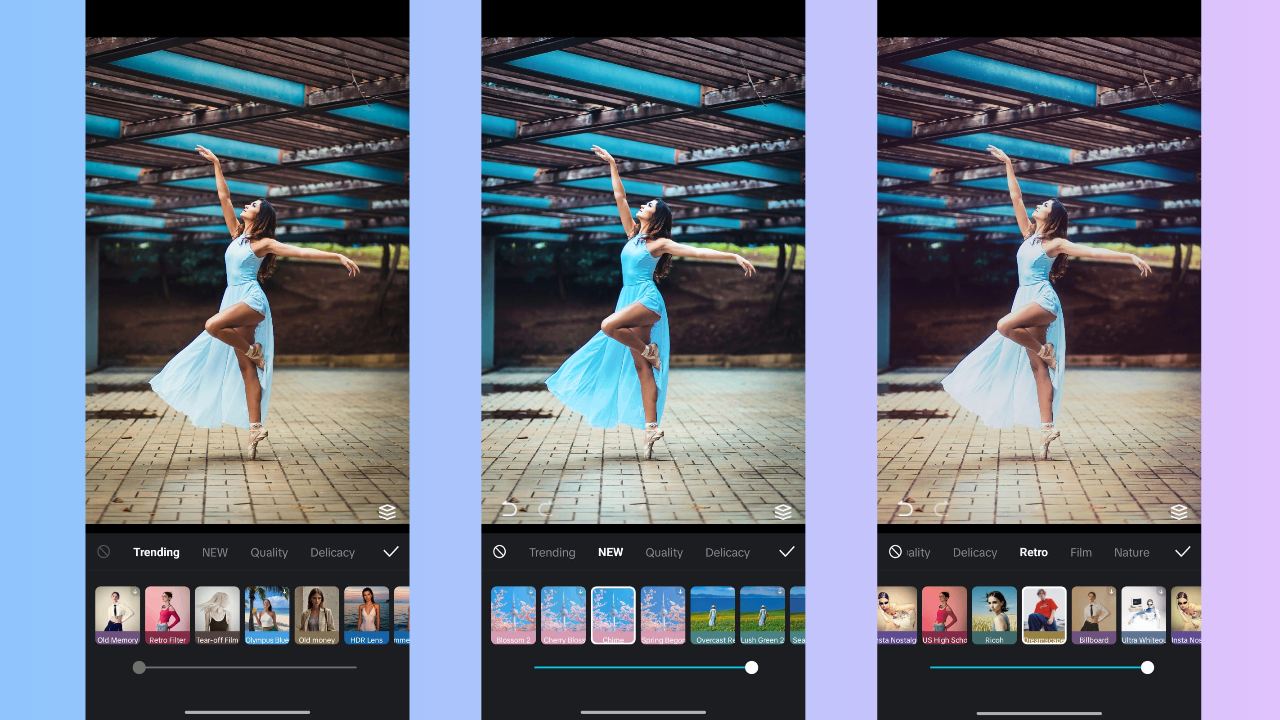Open the Nature filter category

[1131, 551]
